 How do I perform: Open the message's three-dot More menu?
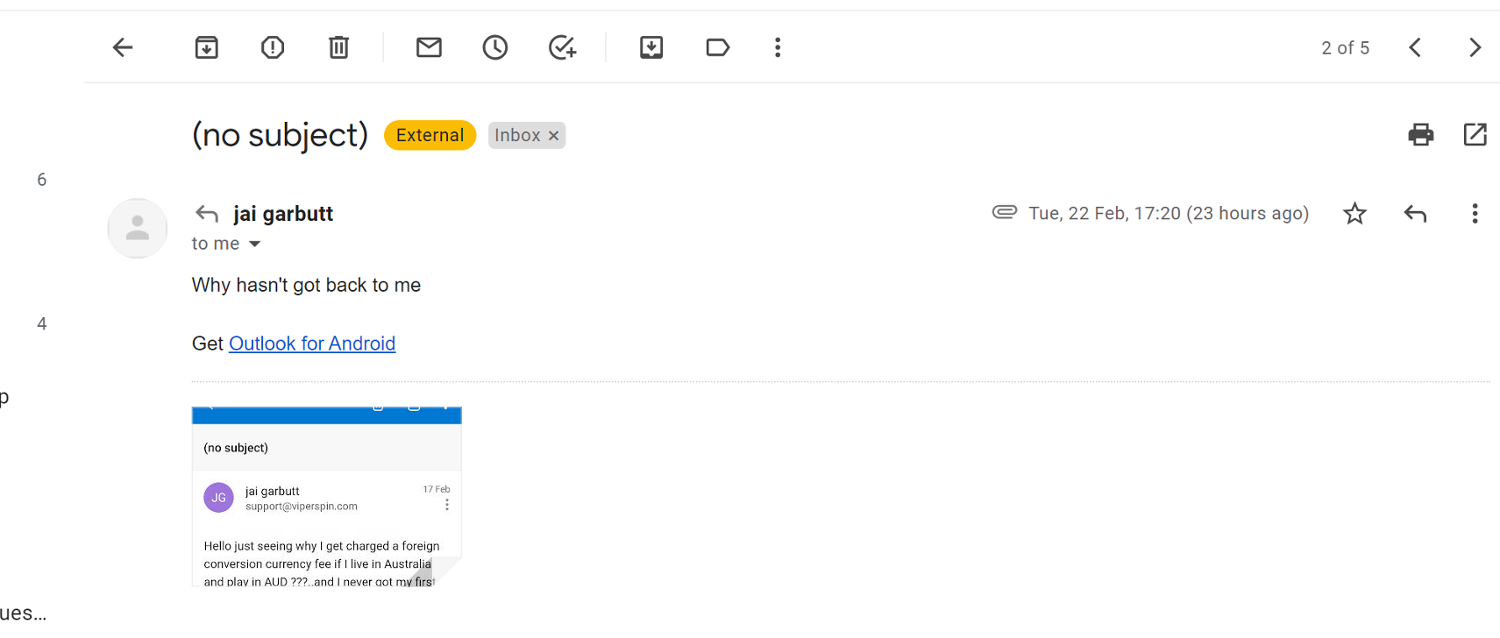[x=1475, y=213]
